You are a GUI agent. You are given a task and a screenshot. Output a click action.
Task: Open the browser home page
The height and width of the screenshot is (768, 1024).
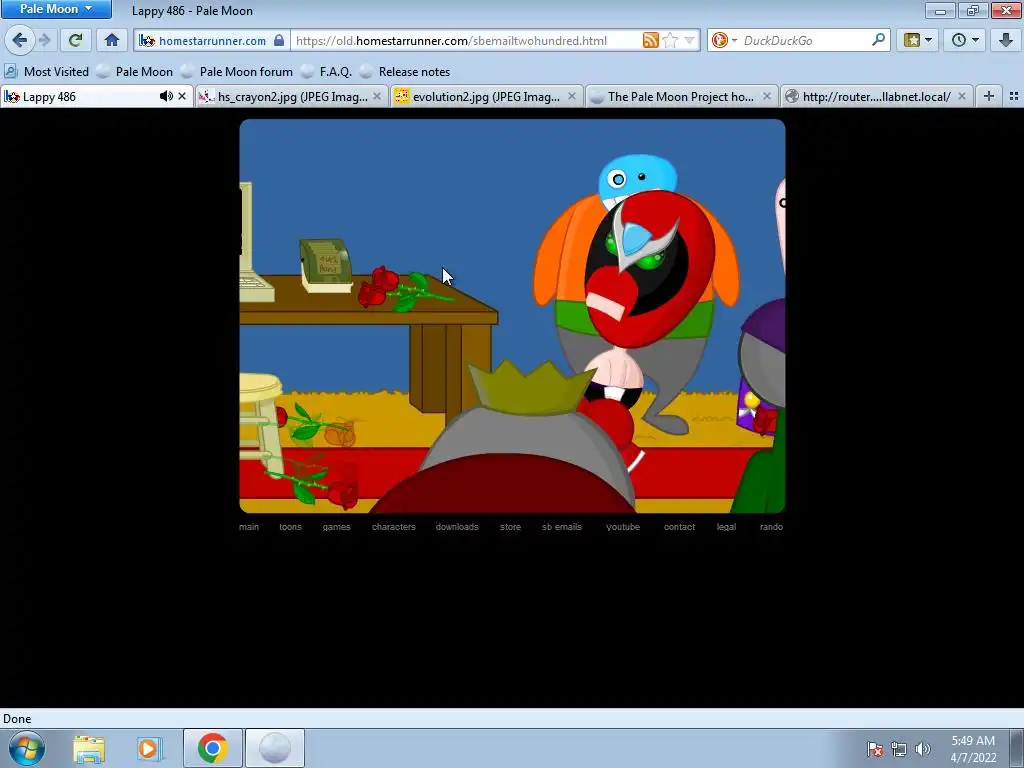[112, 40]
